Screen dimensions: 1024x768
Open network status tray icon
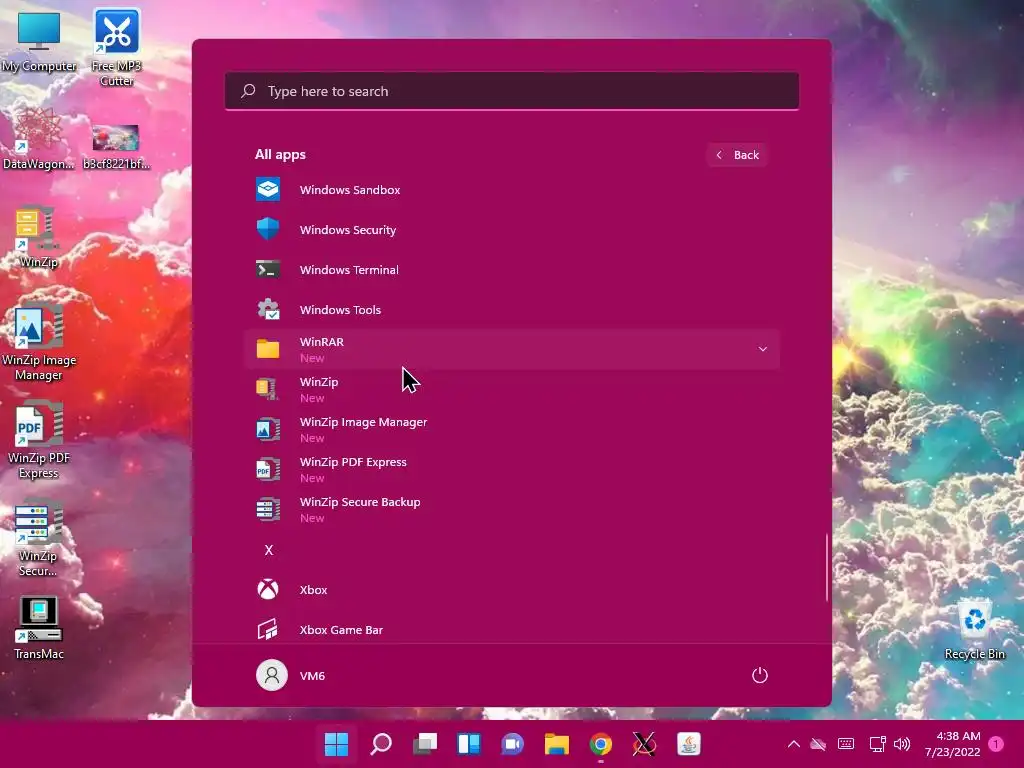(877, 744)
